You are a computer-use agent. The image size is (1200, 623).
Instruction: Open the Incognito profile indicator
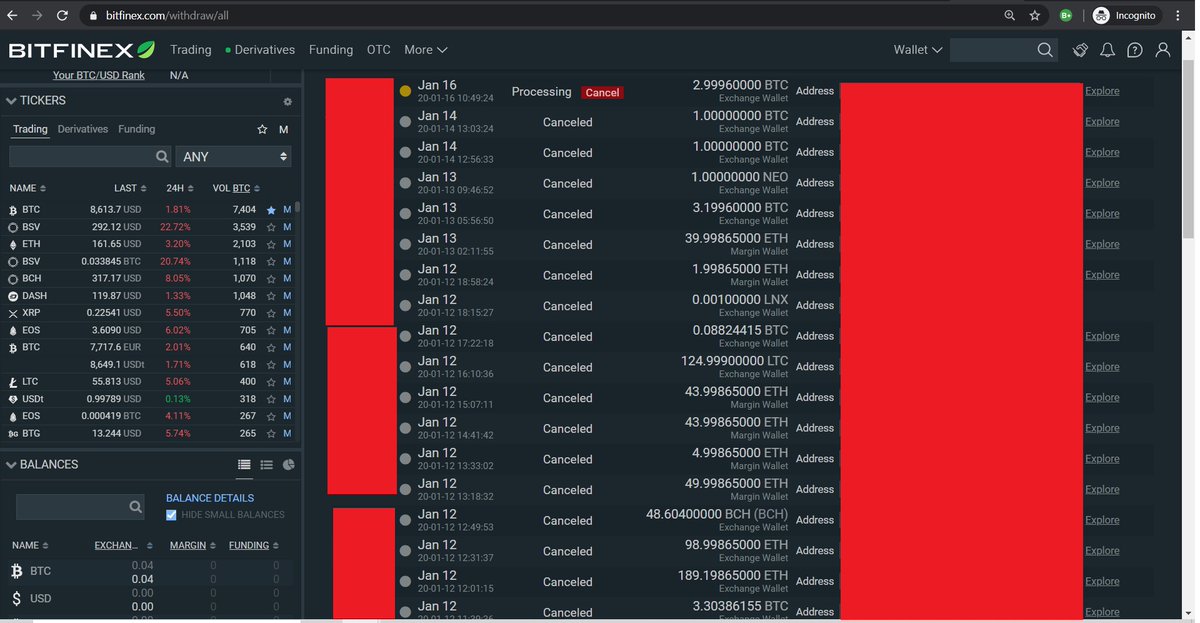[1125, 15]
